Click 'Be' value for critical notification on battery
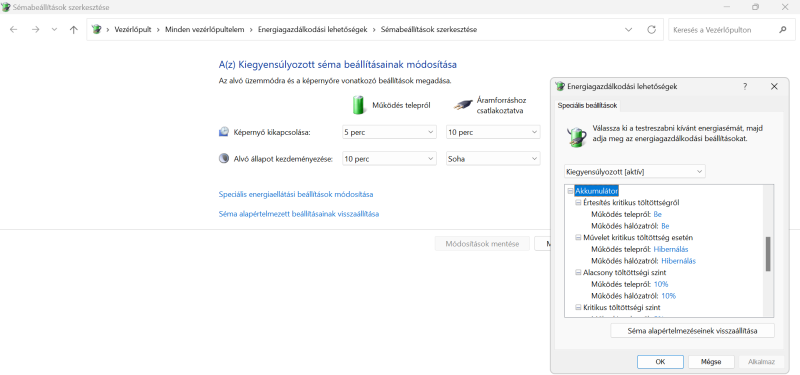 coord(657,214)
